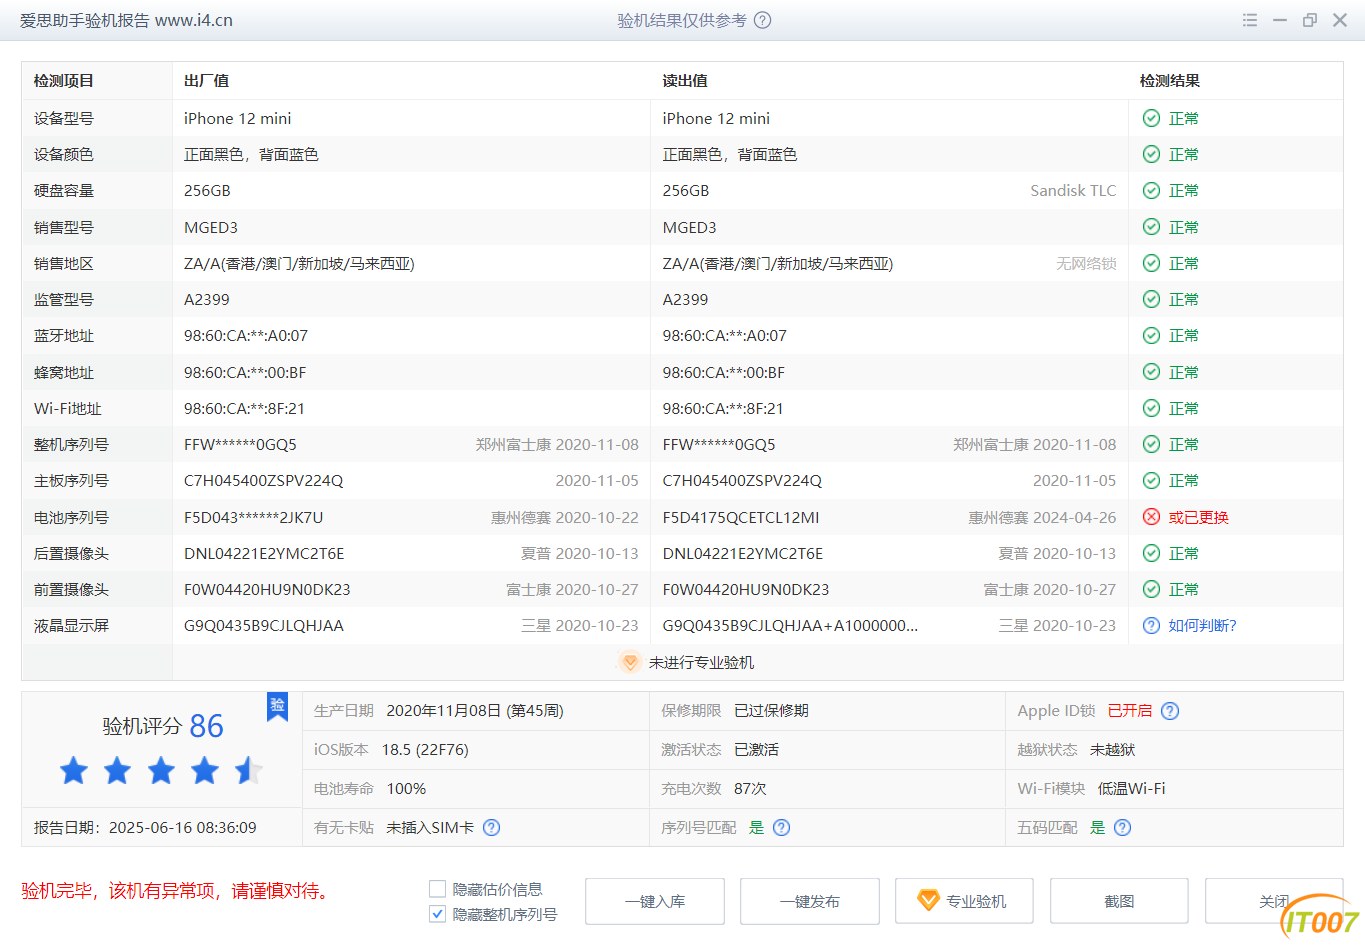
Task: Click the 或已更换 result text
Action: (1198, 517)
